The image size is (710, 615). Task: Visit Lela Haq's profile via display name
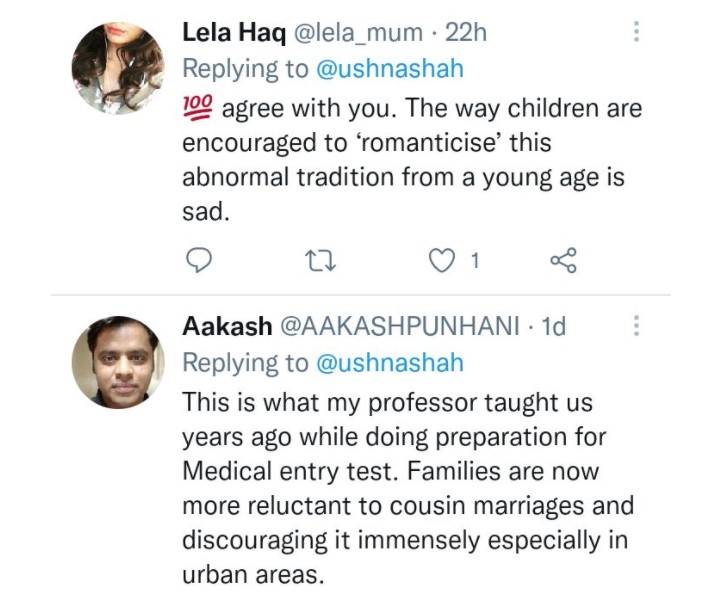234,33
